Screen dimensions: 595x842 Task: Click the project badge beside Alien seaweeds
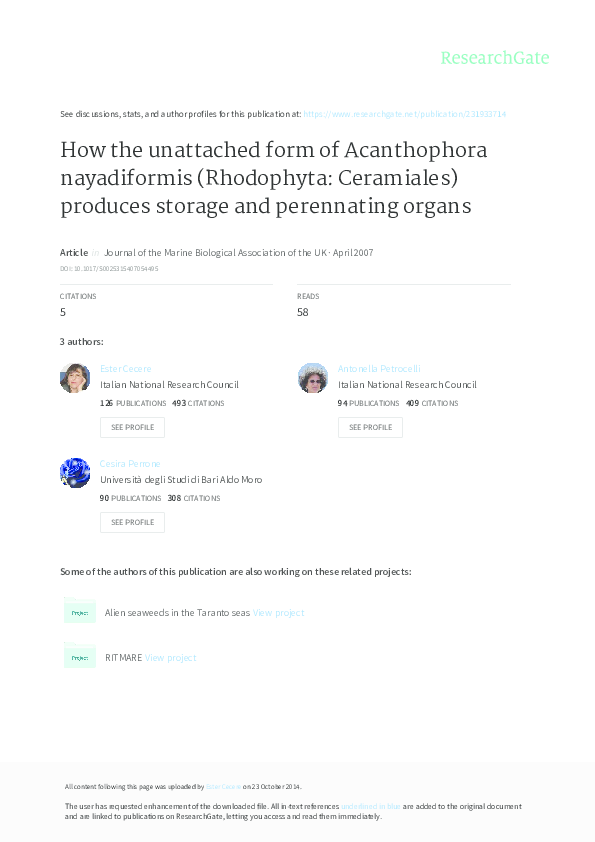point(80,612)
